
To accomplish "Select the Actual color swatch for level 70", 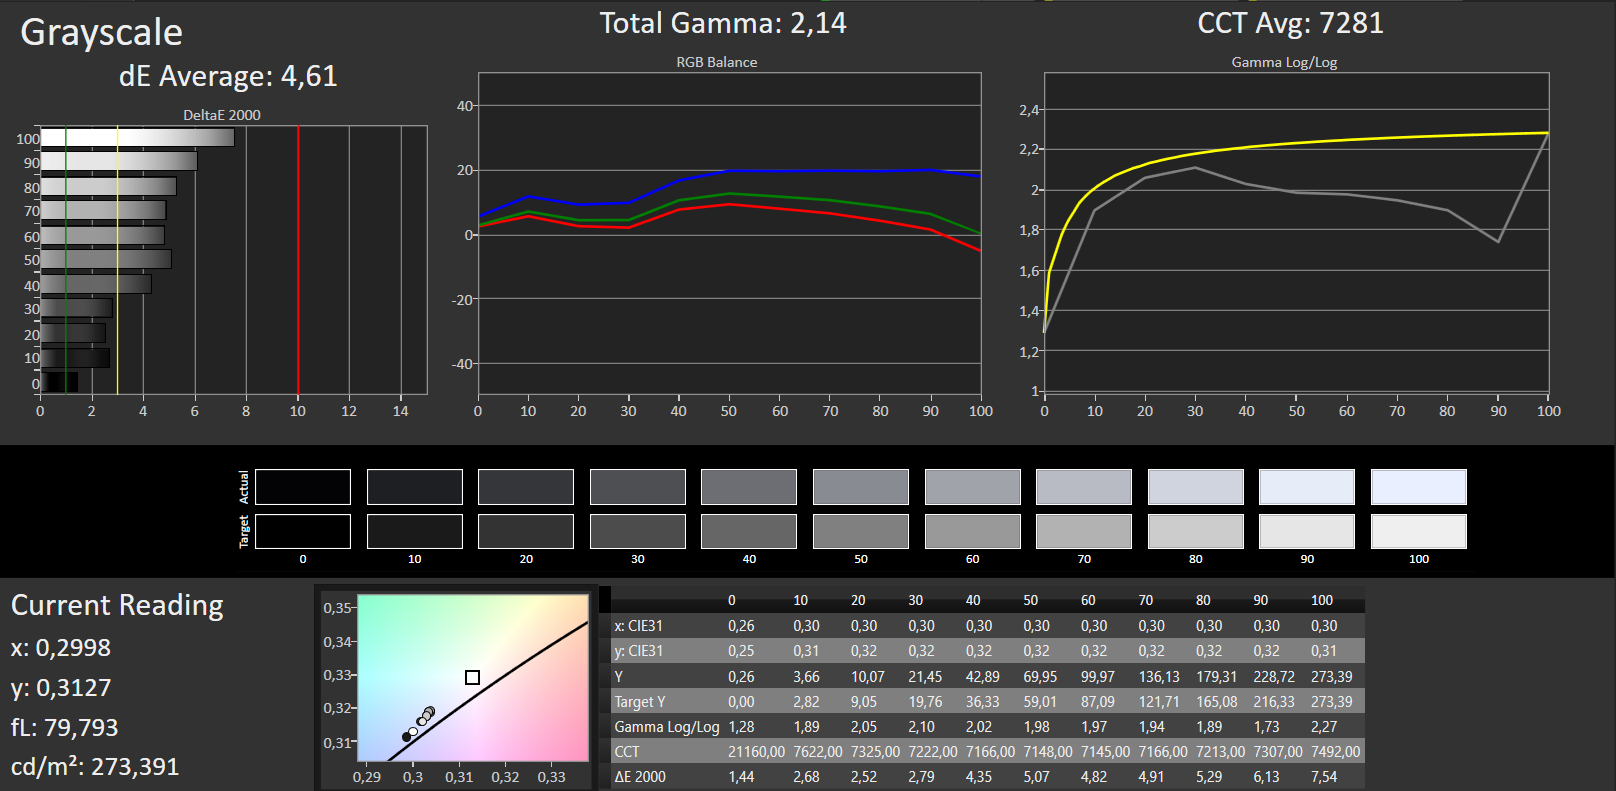I will pyautogui.click(x=1084, y=487).
